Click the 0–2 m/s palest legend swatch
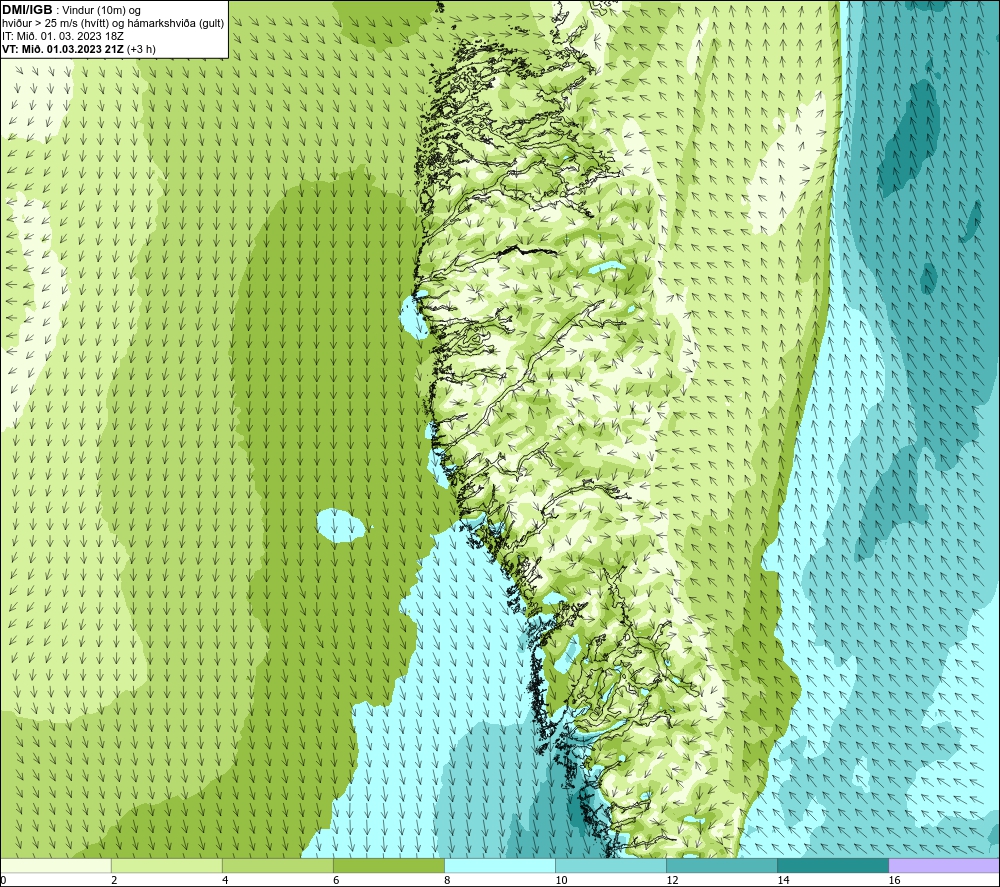Image resolution: width=1000 pixels, height=887 pixels. (56, 865)
